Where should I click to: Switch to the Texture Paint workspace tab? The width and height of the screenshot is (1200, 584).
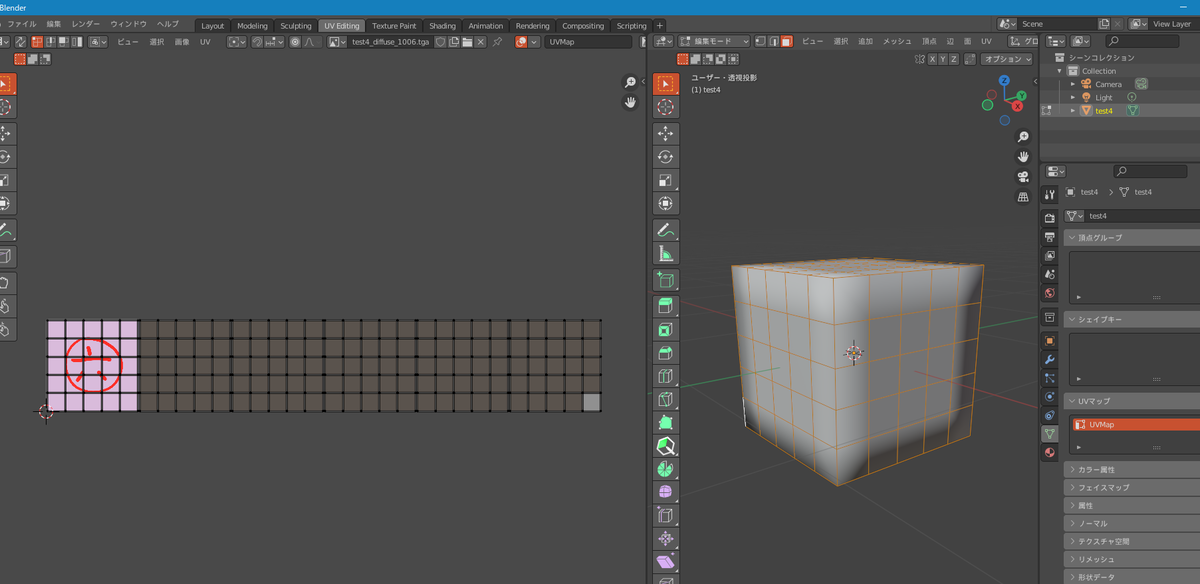(394, 25)
